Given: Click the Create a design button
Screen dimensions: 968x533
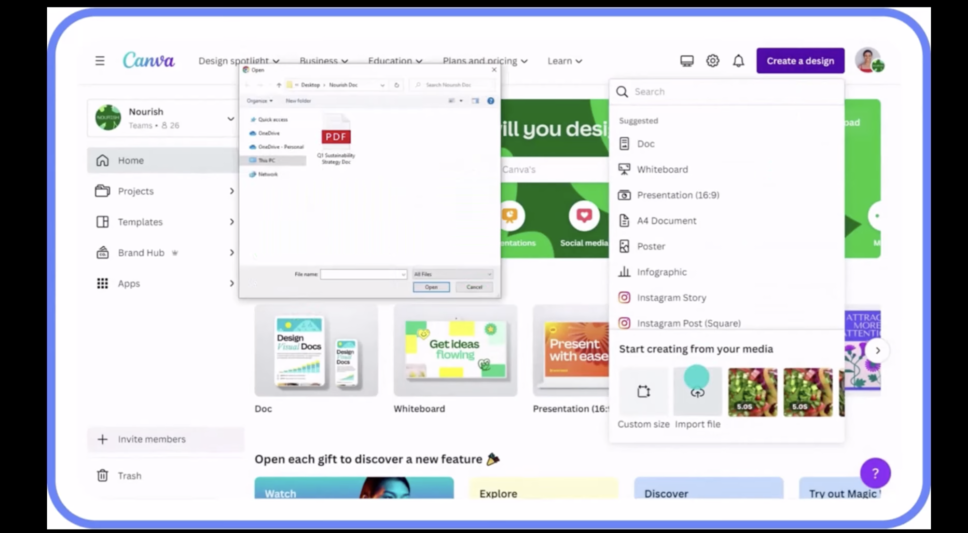Looking at the screenshot, I should (x=800, y=61).
